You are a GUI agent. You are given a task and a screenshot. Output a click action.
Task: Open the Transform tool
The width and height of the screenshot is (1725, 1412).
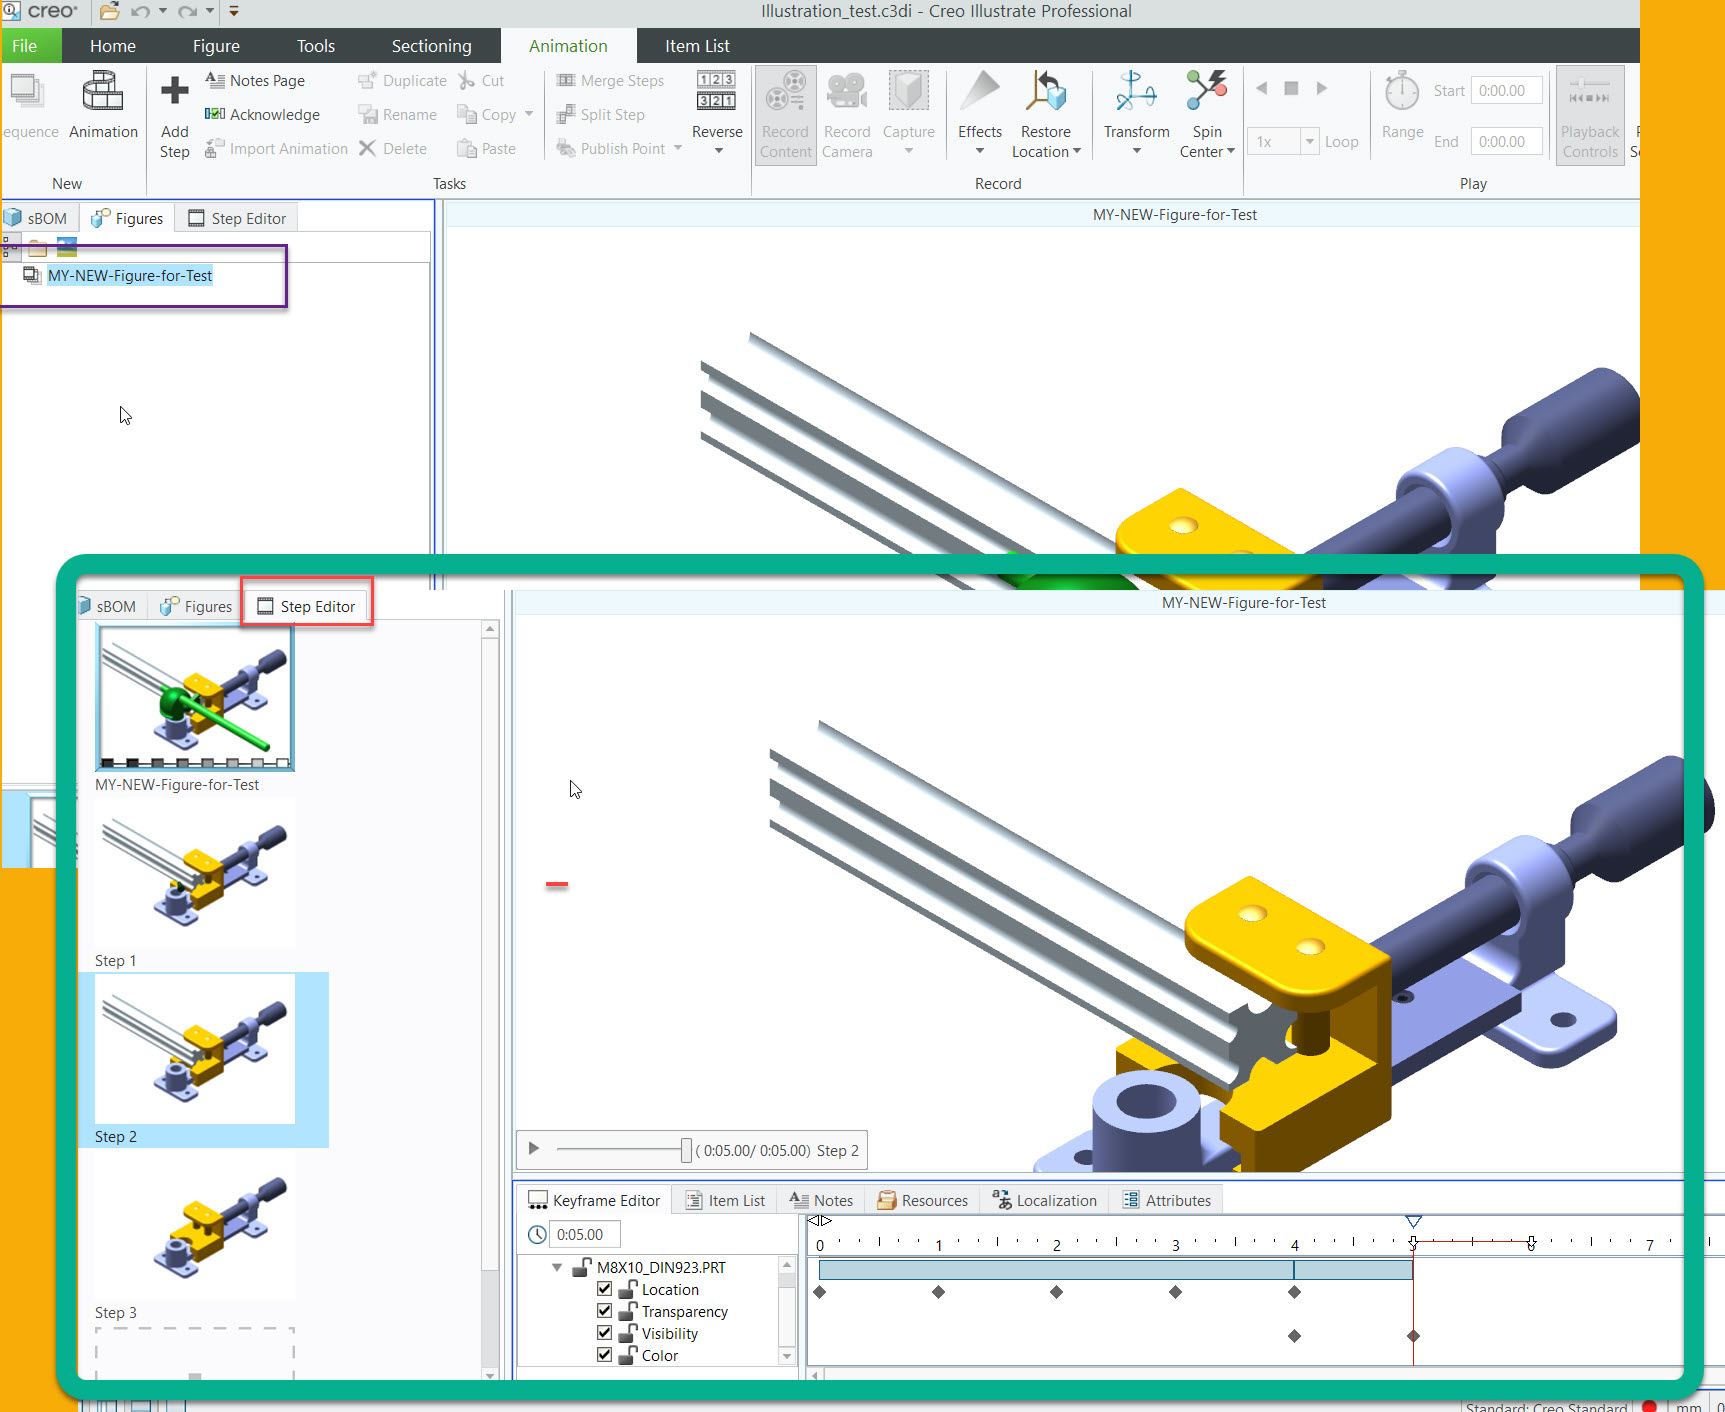coord(1136,92)
